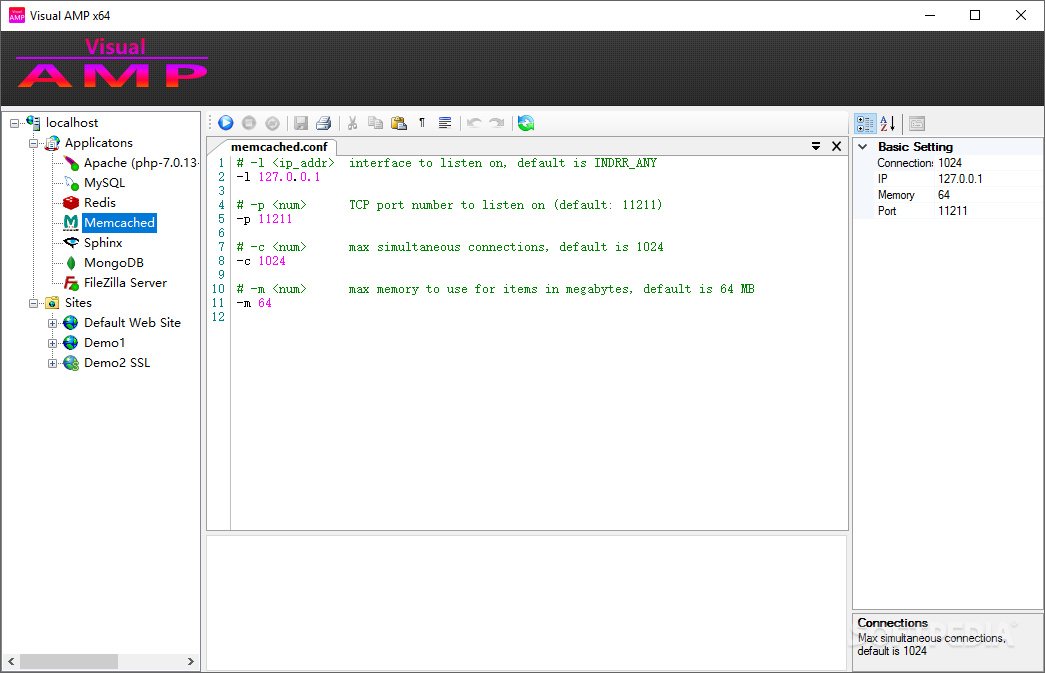Screen dimensions: 1045x673
Task: Click the tree scrollbar right arrow
Action: [191, 661]
